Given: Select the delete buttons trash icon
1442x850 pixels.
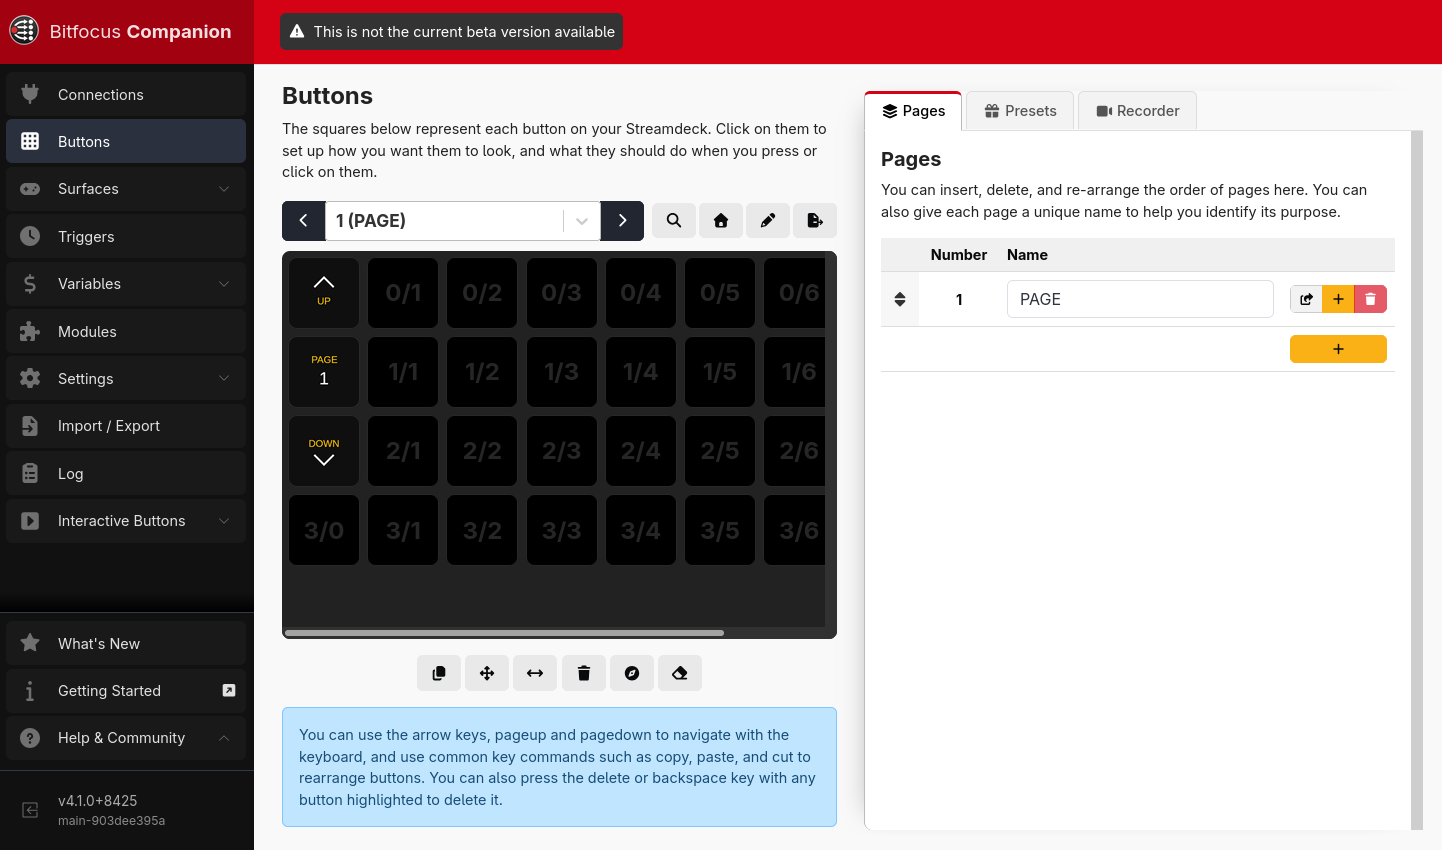Looking at the screenshot, I should click(584, 673).
